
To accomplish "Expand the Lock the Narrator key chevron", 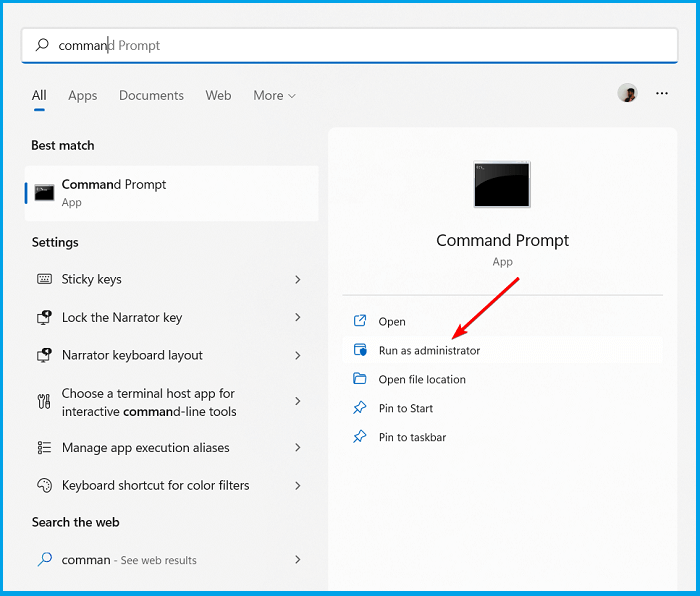I will 297,317.
